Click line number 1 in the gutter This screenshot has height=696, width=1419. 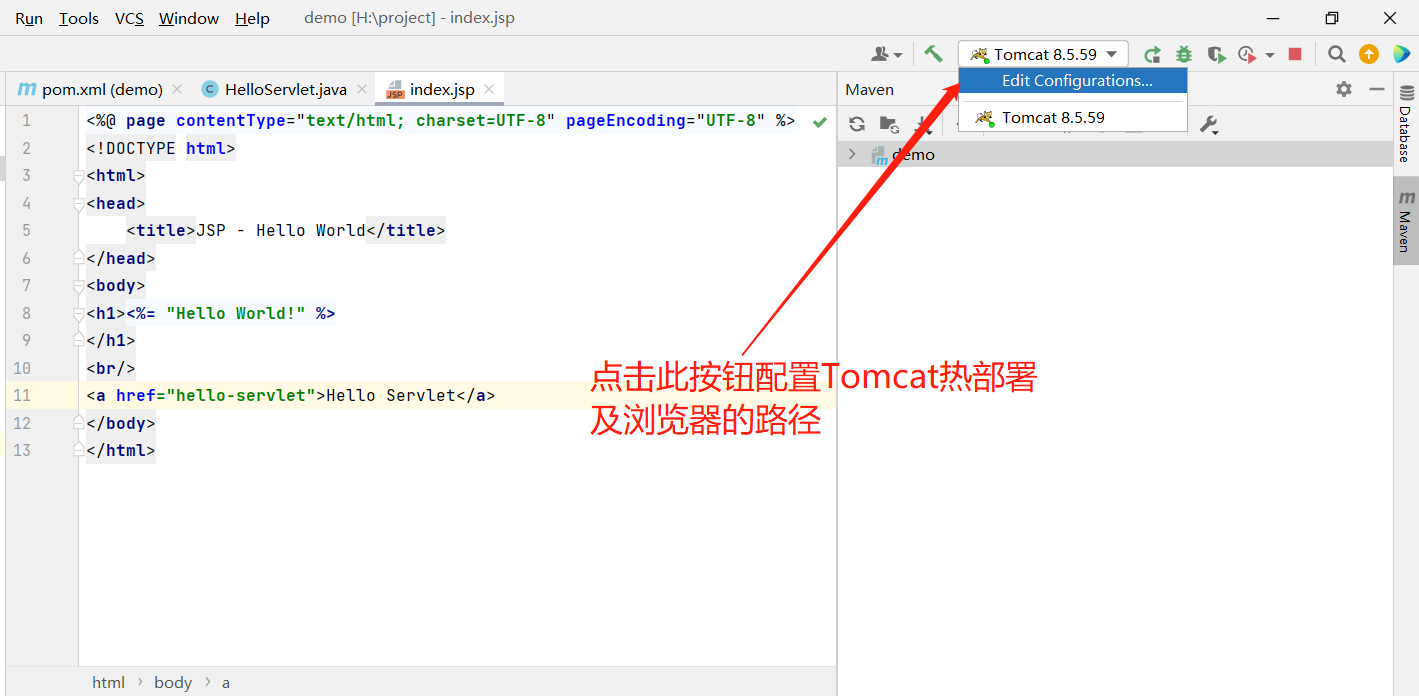pos(26,121)
